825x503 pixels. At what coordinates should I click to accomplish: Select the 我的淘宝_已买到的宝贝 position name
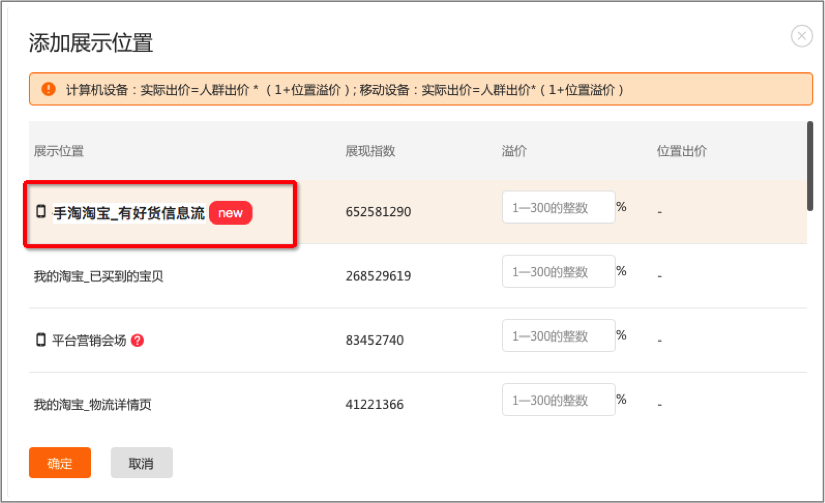(98, 276)
